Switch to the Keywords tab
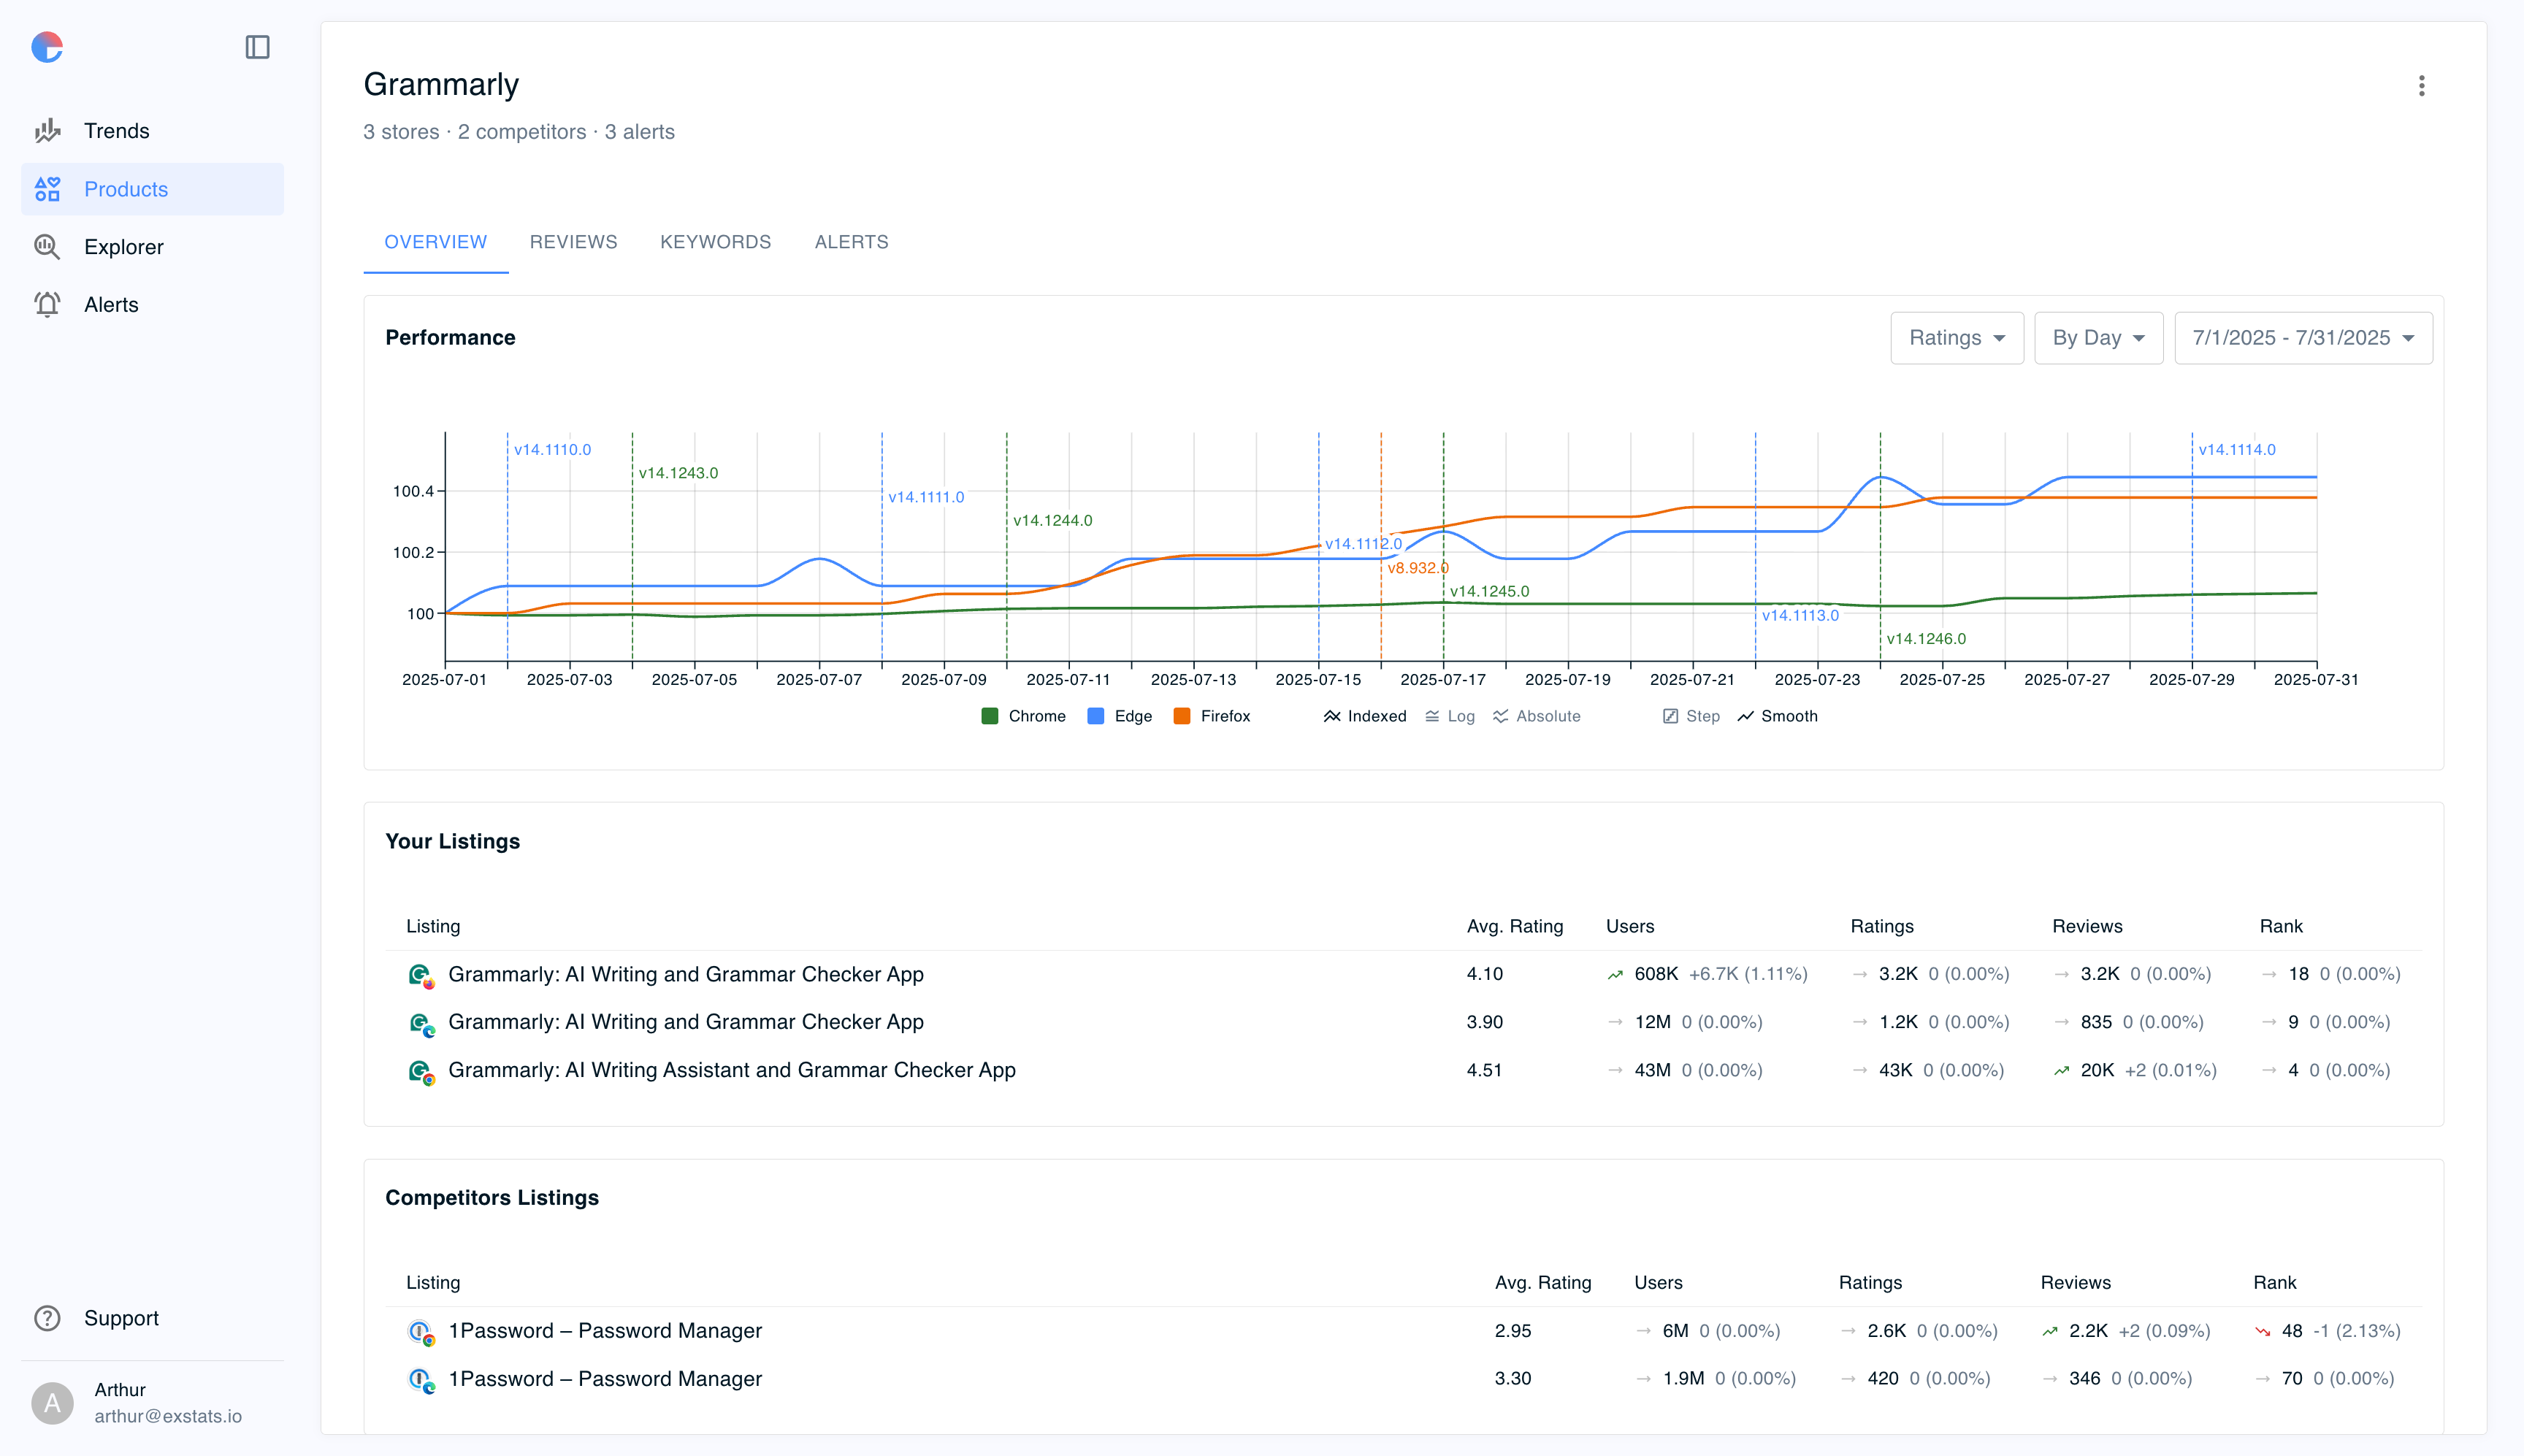The height and width of the screenshot is (1456, 2524). coord(715,242)
